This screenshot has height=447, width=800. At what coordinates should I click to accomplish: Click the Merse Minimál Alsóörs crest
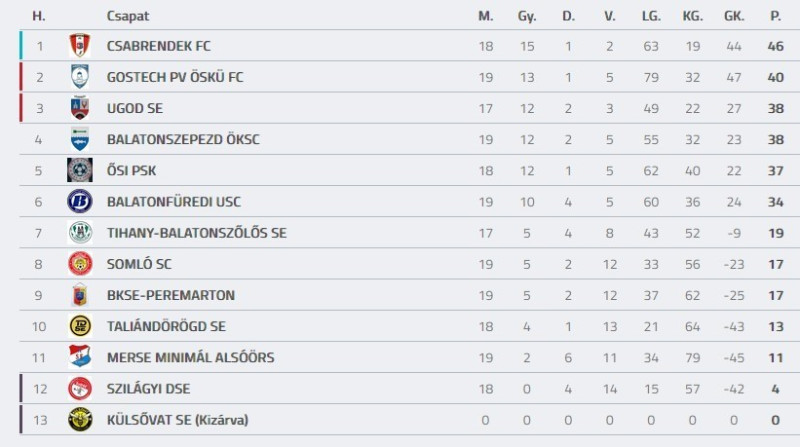coord(80,357)
